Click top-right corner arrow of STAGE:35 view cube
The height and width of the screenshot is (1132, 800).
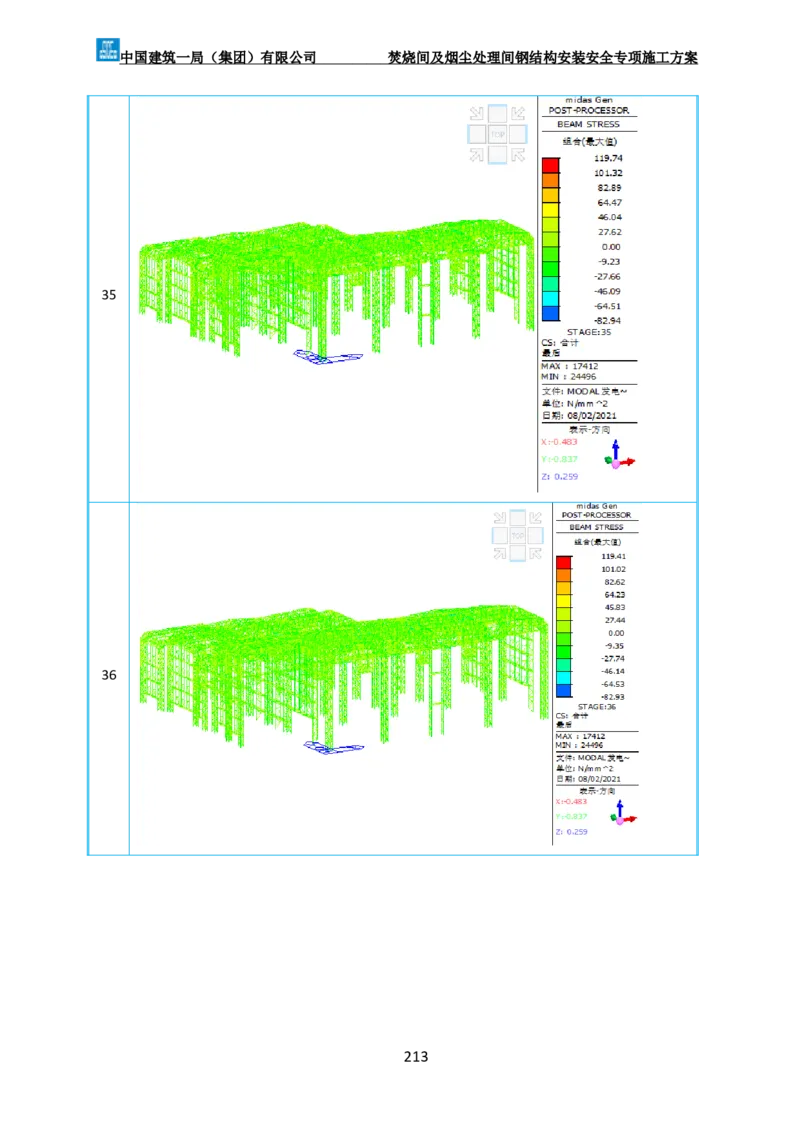tap(518, 113)
